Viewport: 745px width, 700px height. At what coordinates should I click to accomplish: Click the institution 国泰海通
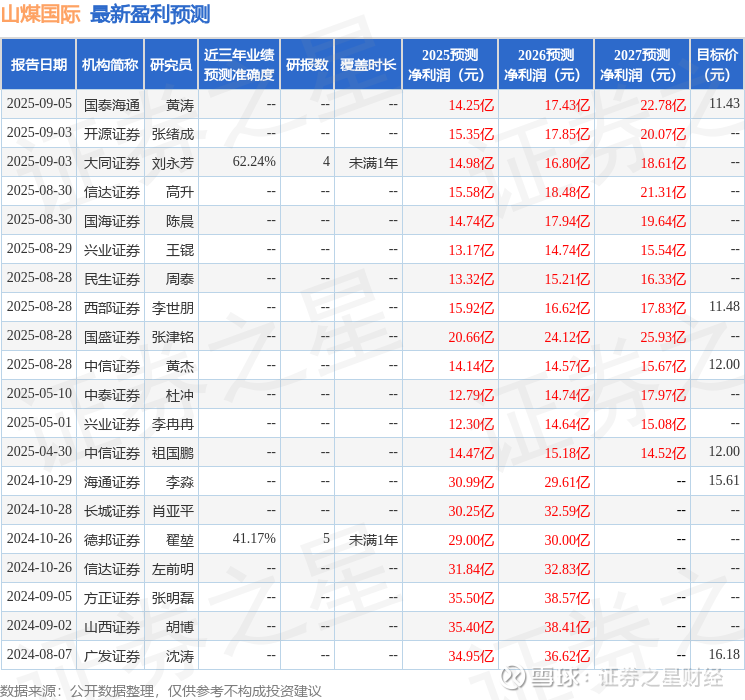click(x=112, y=105)
